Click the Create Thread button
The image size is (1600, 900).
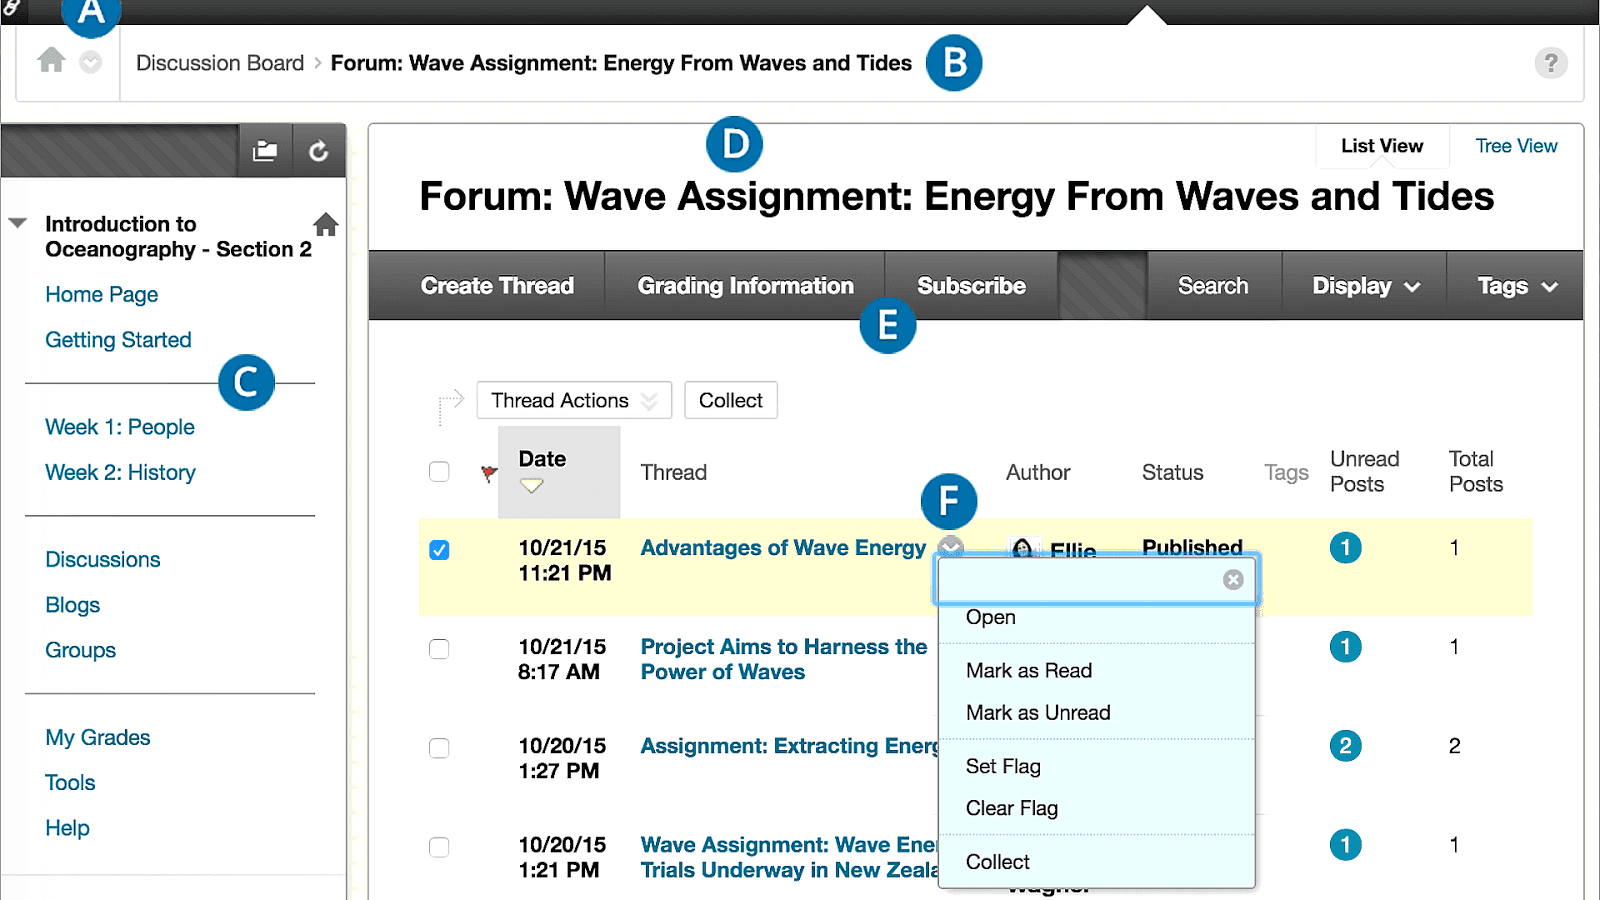497,285
